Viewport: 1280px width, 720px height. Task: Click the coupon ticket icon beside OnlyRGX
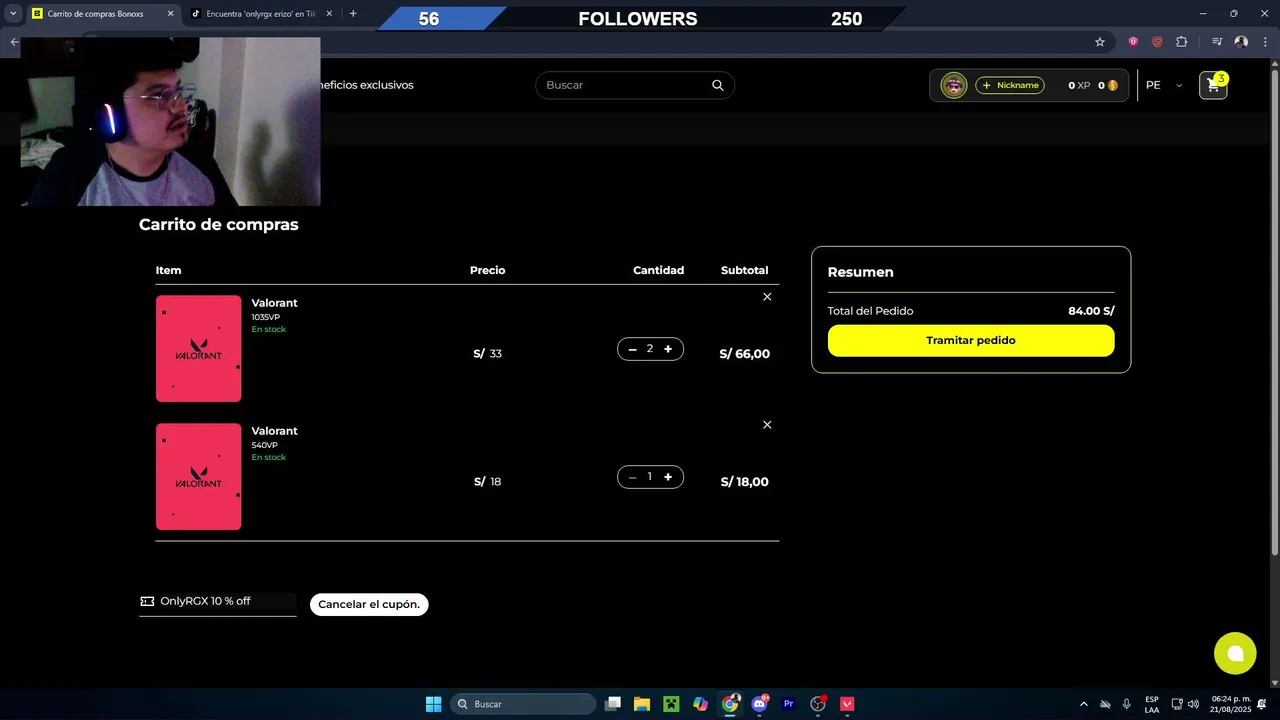pyautogui.click(x=147, y=601)
